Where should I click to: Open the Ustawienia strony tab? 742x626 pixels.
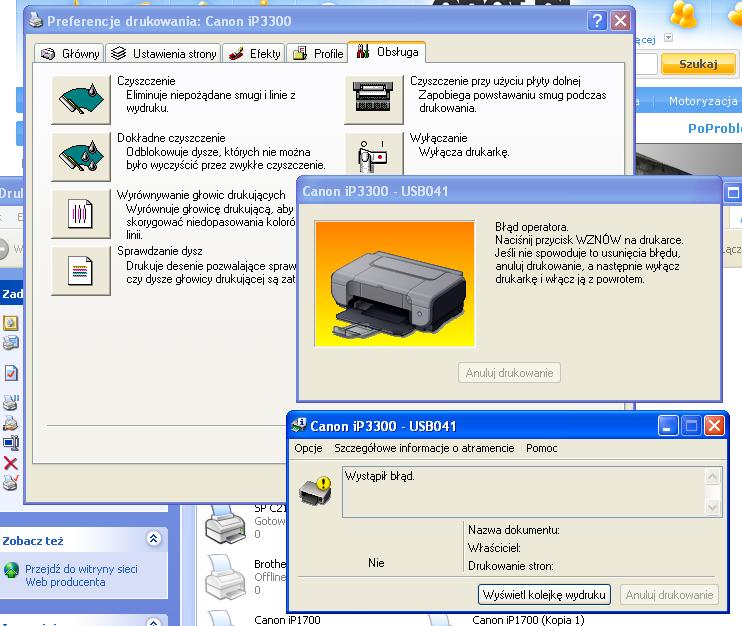tap(163, 54)
